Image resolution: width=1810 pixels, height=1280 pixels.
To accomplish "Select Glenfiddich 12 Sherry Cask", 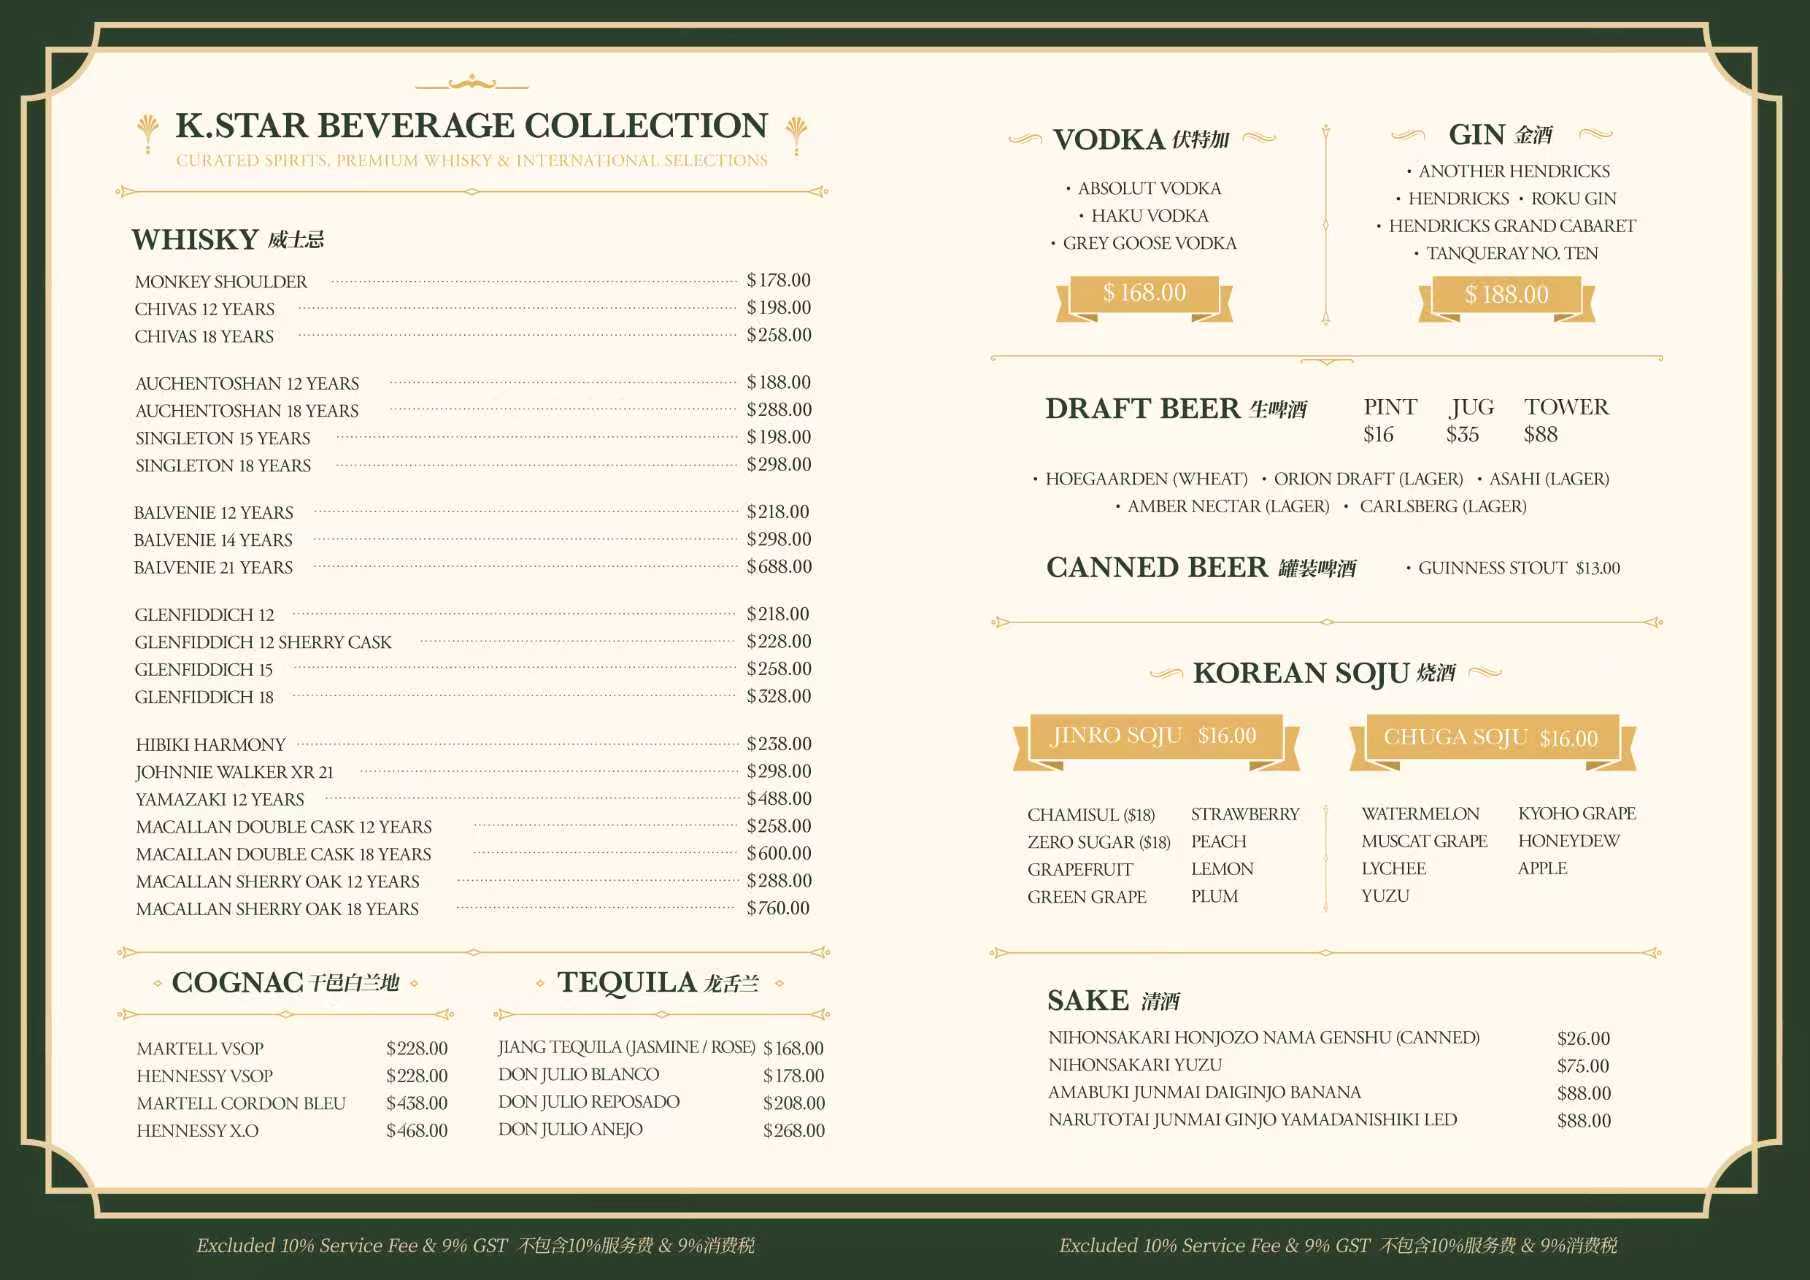I will [263, 642].
